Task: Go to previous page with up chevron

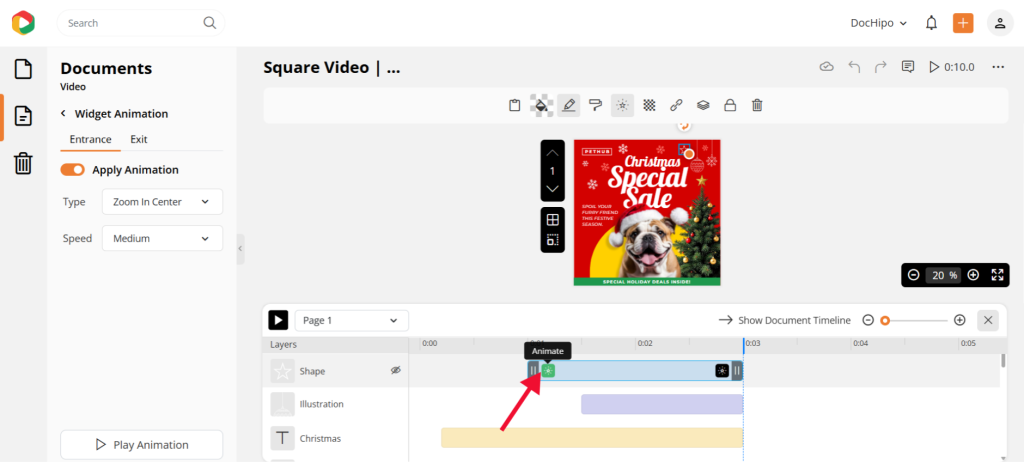Action: click(x=552, y=152)
